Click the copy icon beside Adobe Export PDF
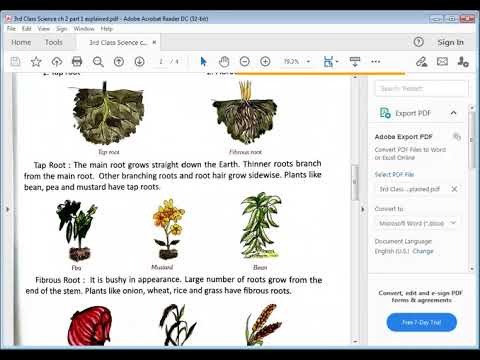Screen dimensions: 480x360 [x=457, y=136]
